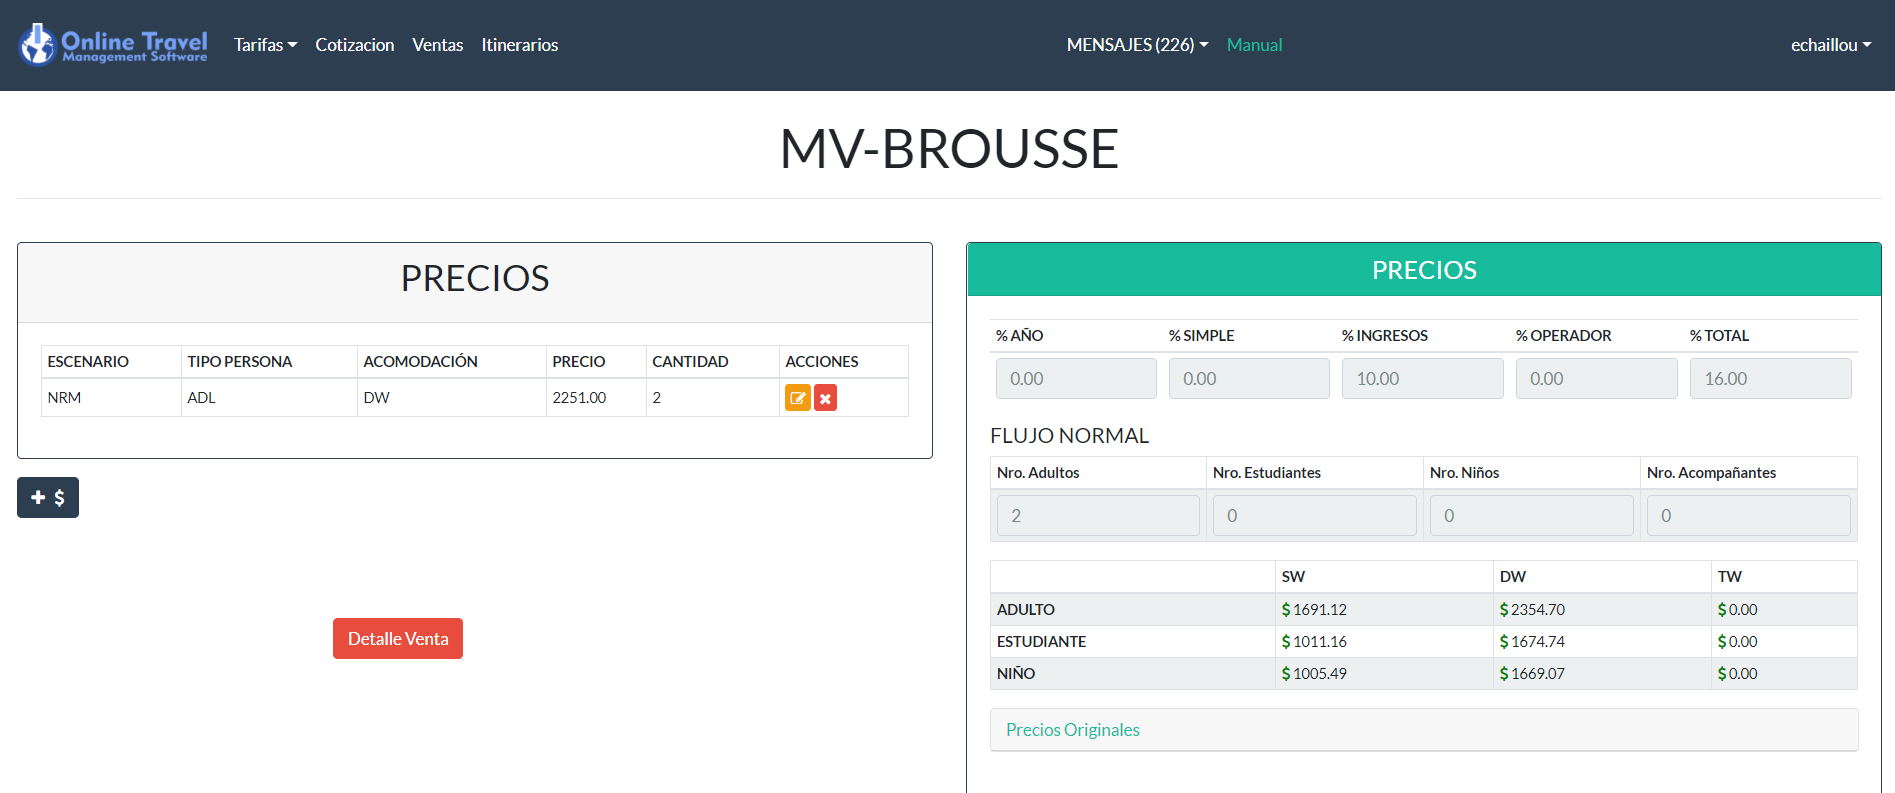The height and width of the screenshot is (793, 1895).
Task: Delete the NRM price row with red X
Action: (825, 398)
